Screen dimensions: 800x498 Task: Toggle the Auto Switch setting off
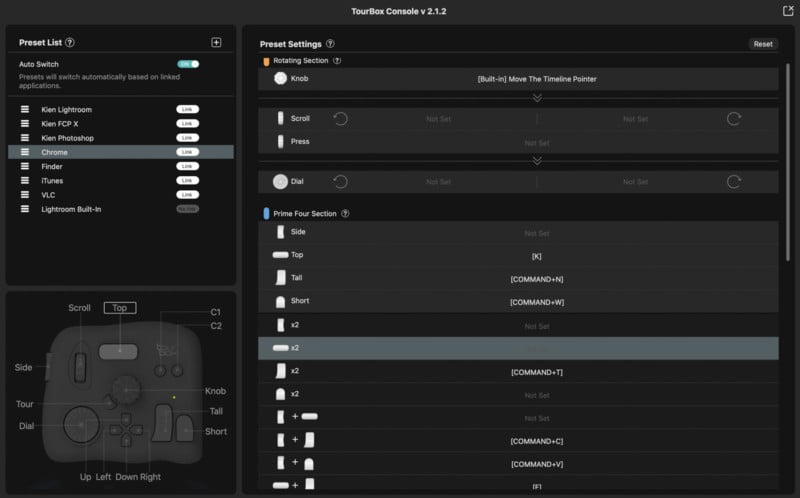click(188, 64)
